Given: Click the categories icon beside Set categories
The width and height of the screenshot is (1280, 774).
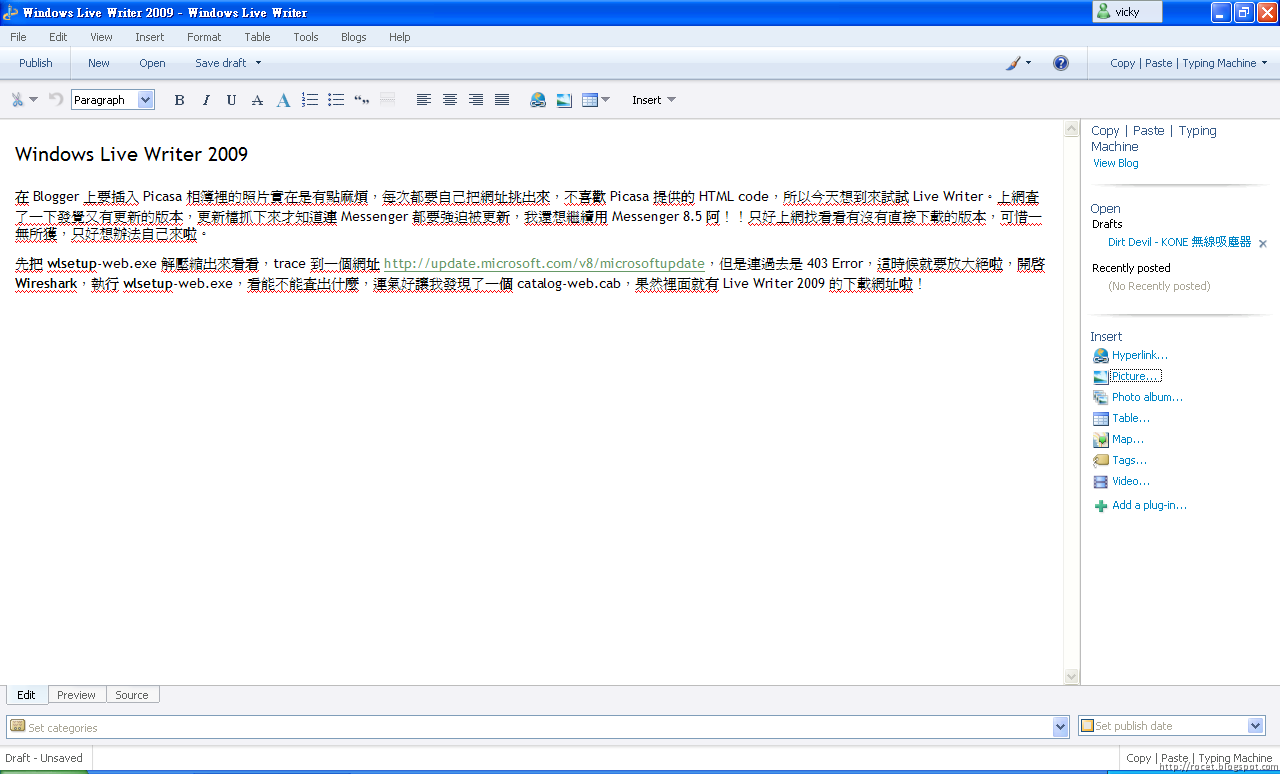Looking at the screenshot, I should [18, 726].
